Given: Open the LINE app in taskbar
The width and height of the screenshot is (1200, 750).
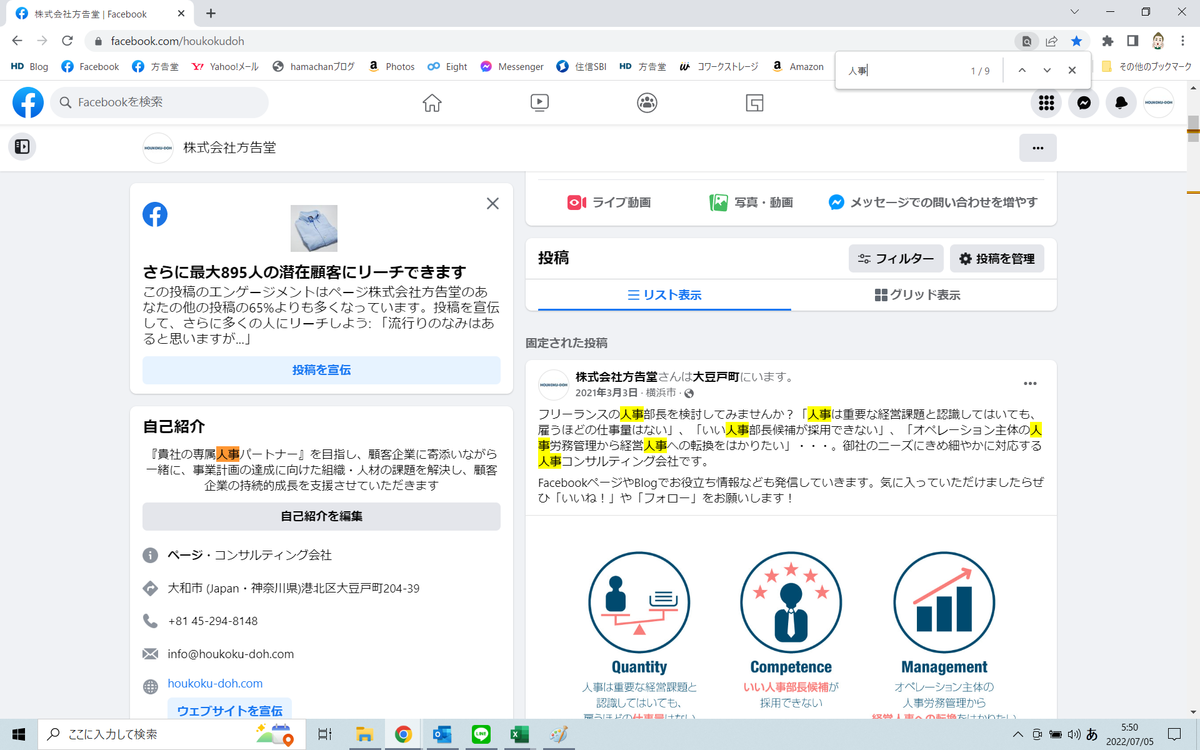Looking at the screenshot, I should pyautogui.click(x=481, y=734).
